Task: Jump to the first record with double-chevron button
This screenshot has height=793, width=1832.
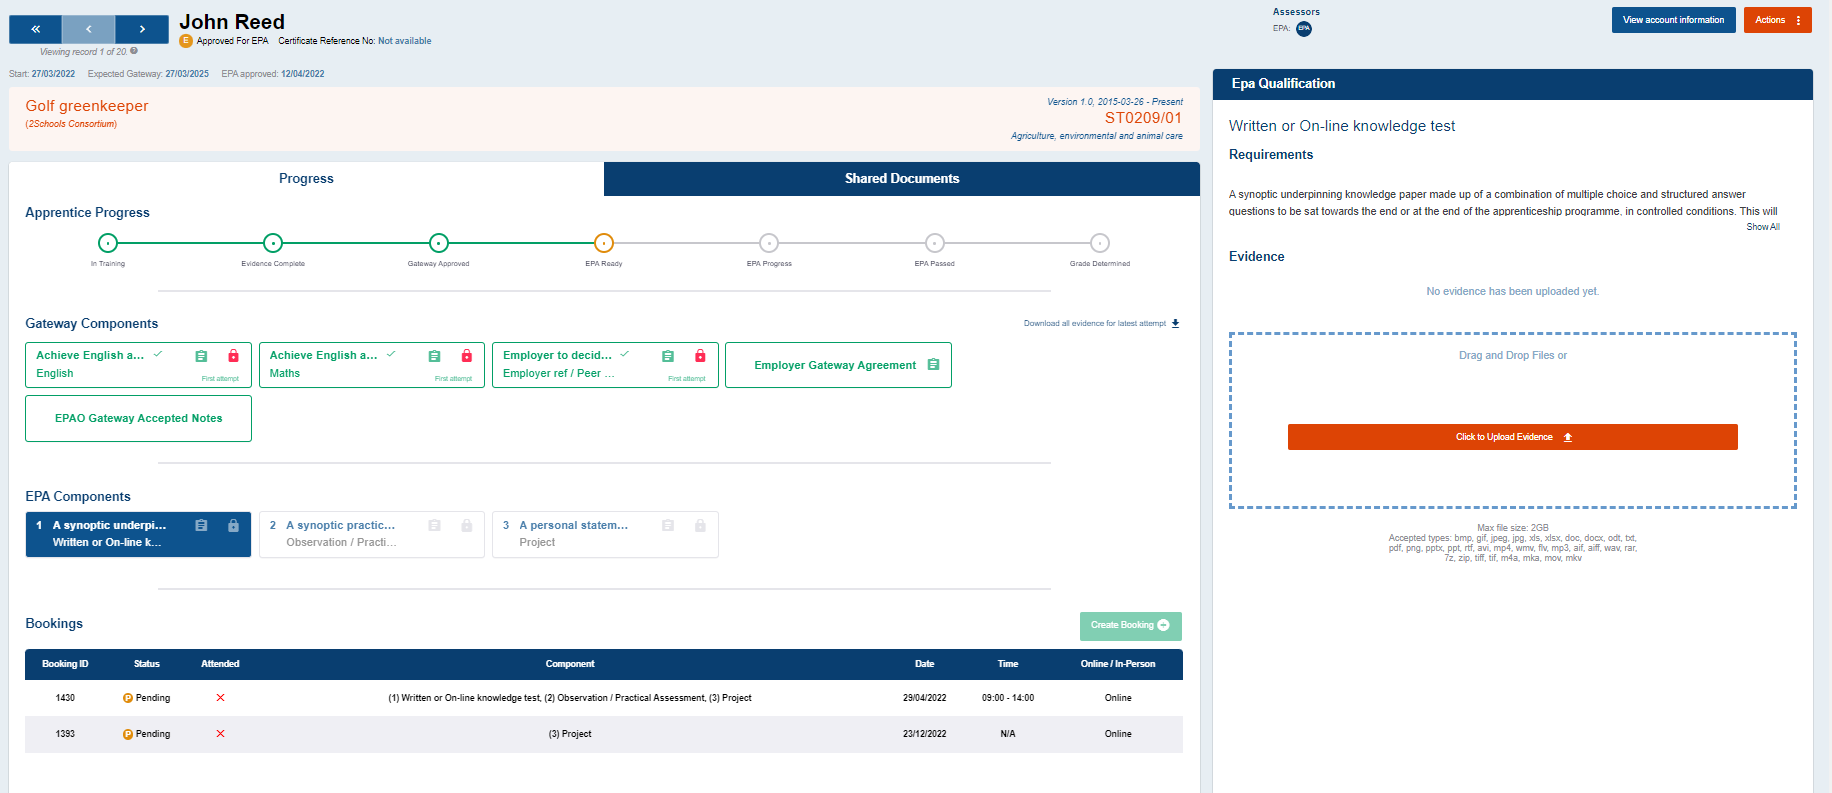Action: click(35, 29)
